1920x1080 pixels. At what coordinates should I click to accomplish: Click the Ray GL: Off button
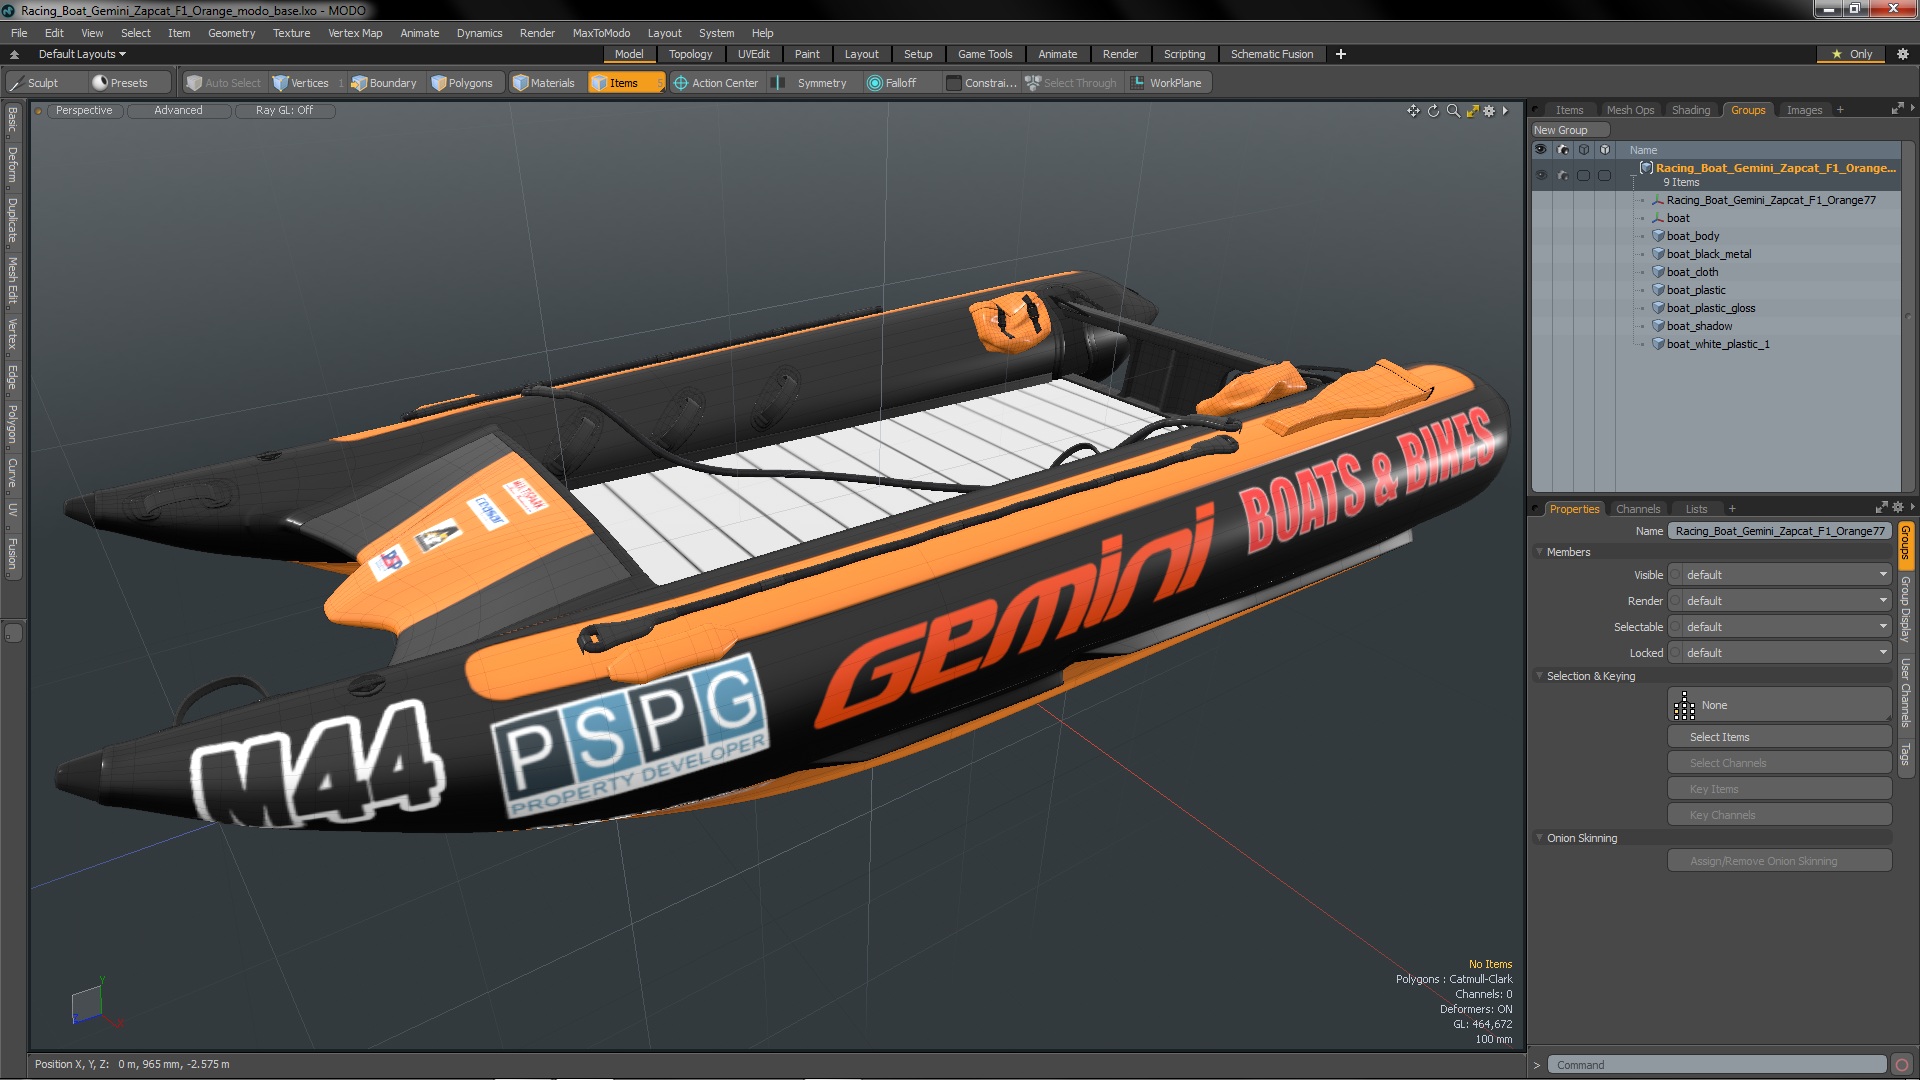284,111
